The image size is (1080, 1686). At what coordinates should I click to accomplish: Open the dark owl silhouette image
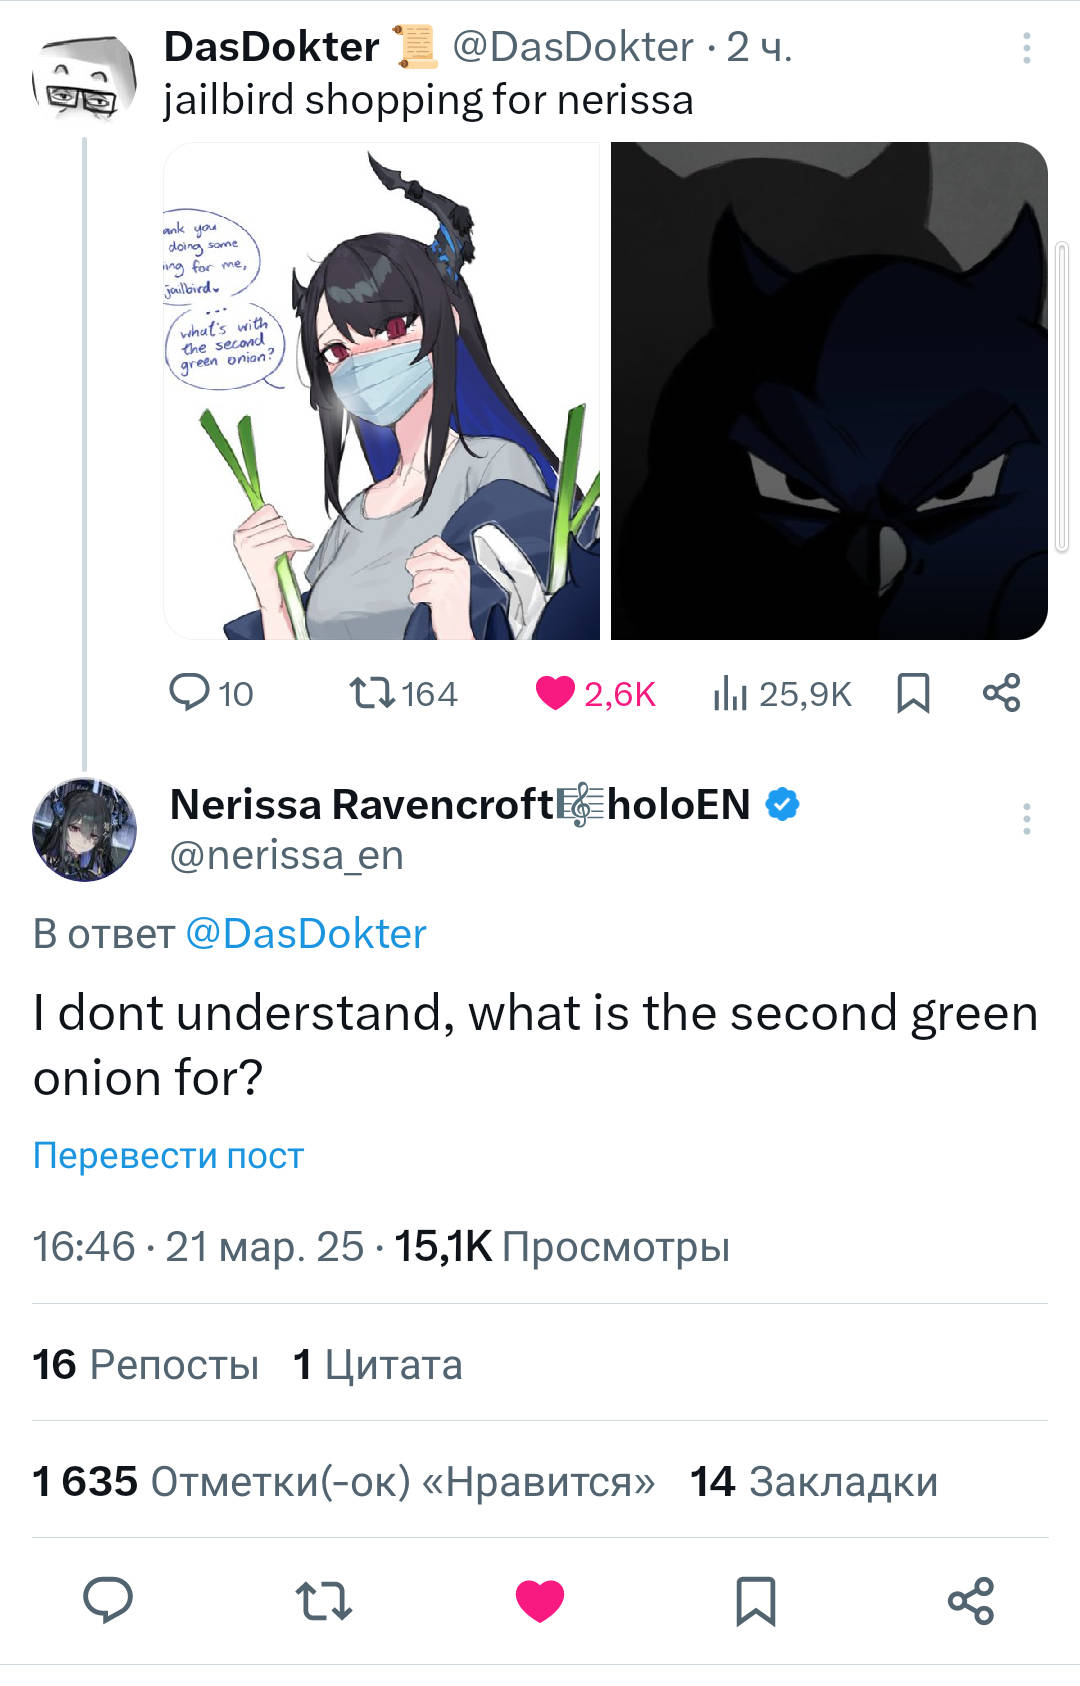click(x=829, y=391)
